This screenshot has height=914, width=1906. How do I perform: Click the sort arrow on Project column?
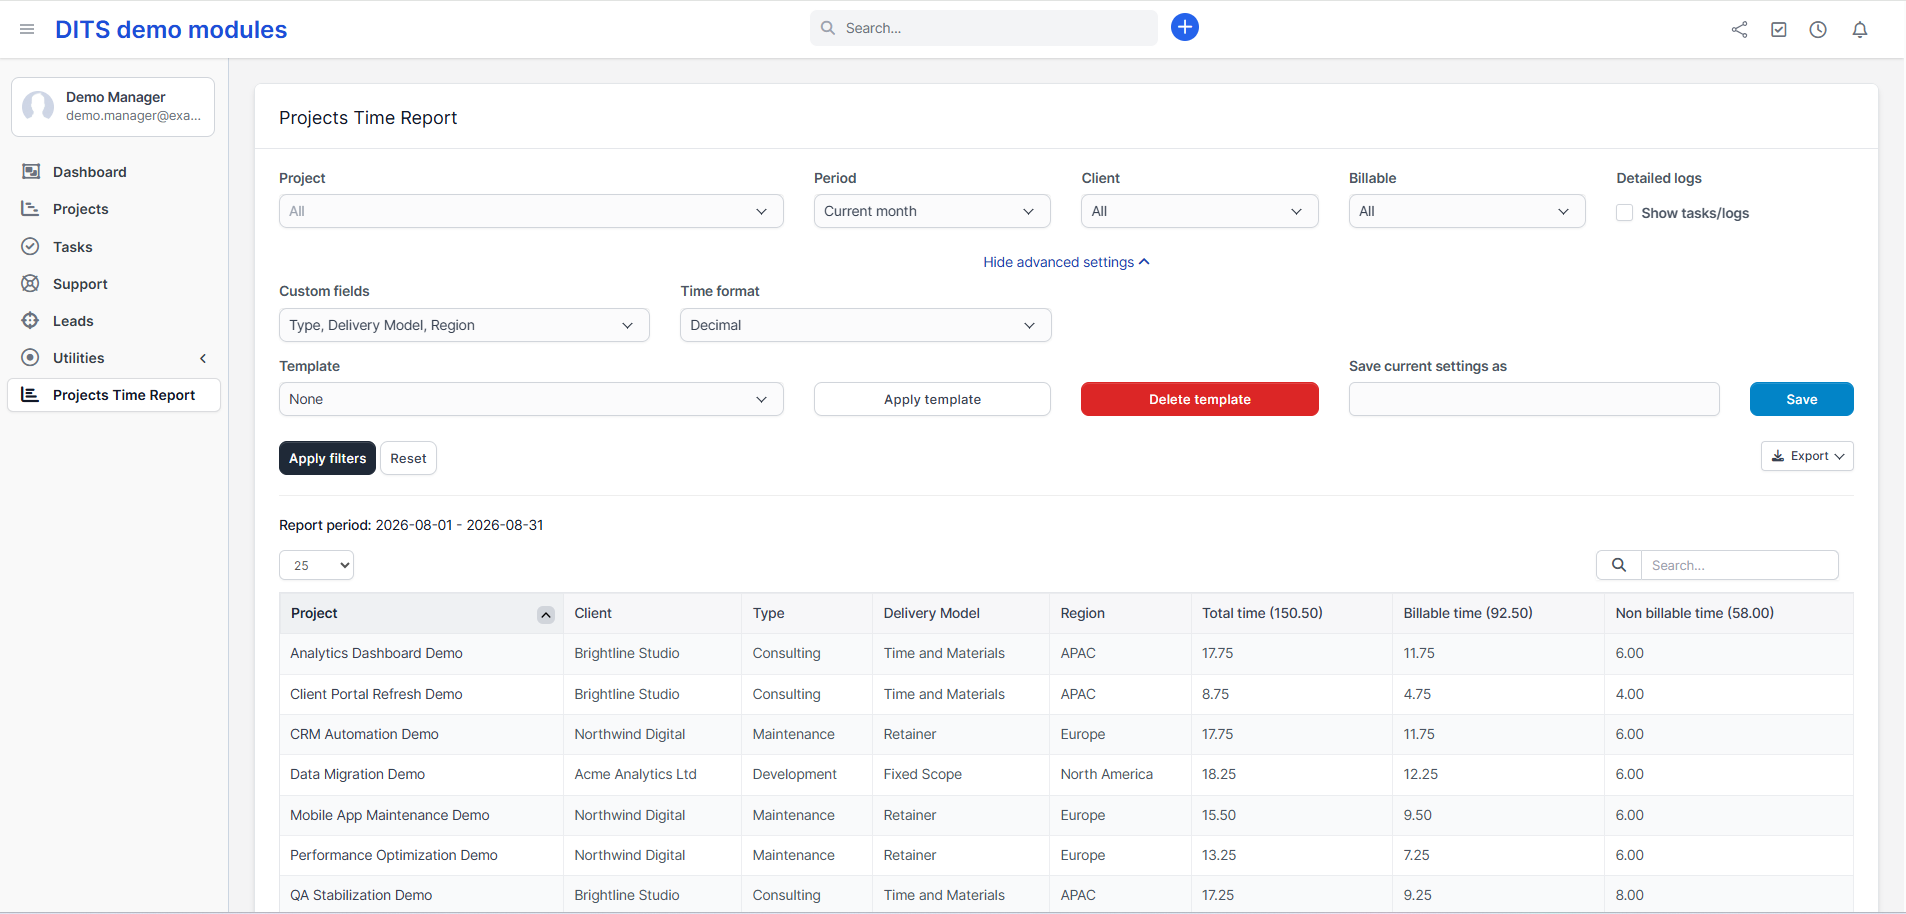tap(546, 614)
